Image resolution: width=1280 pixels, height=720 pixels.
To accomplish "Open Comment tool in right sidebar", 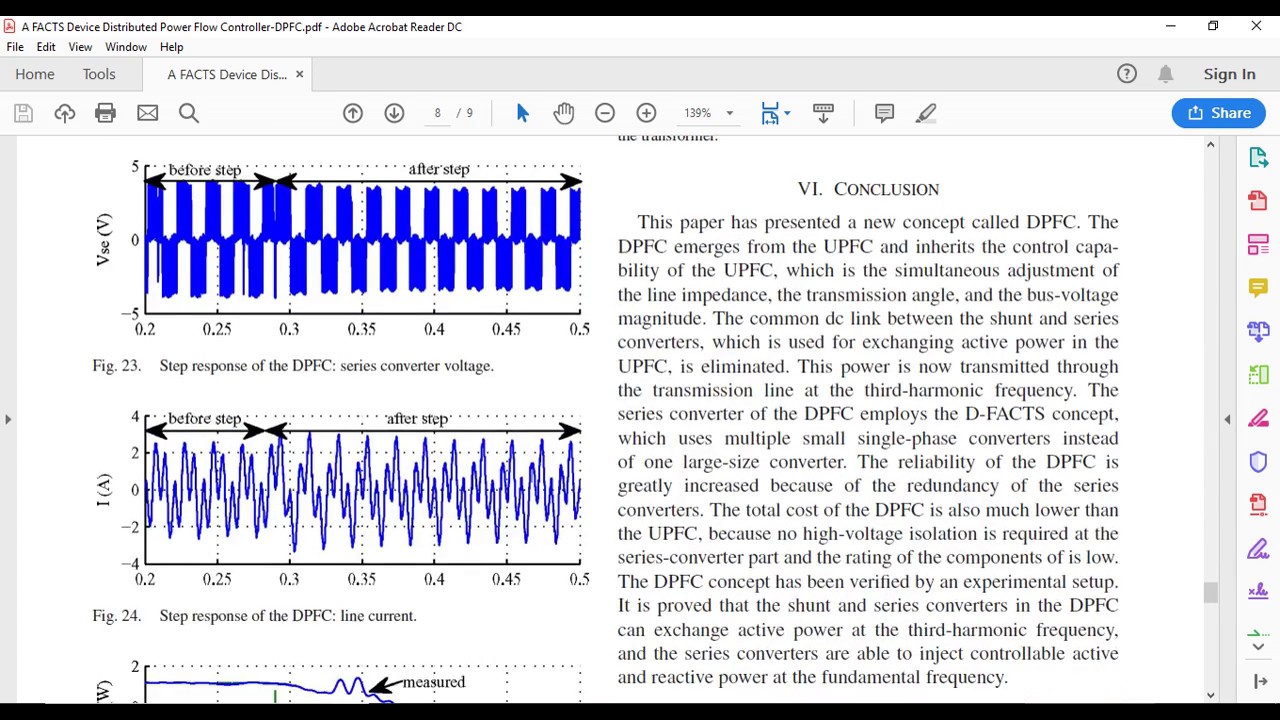I will (1258, 288).
